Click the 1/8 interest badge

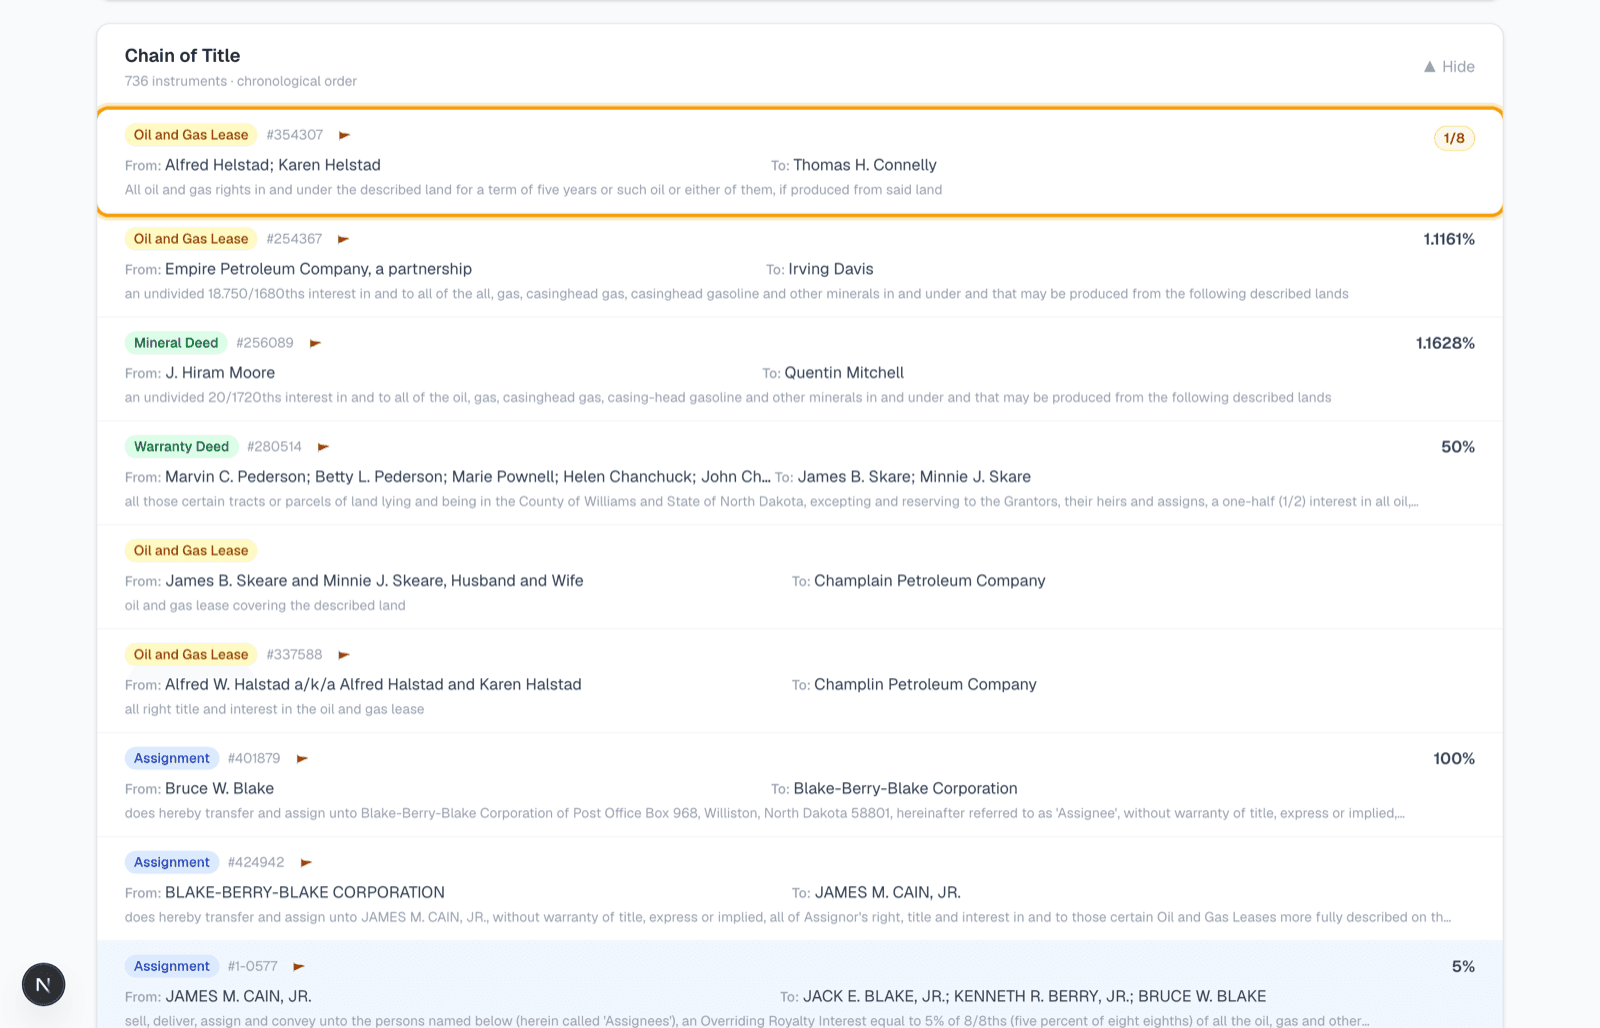pyautogui.click(x=1454, y=138)
